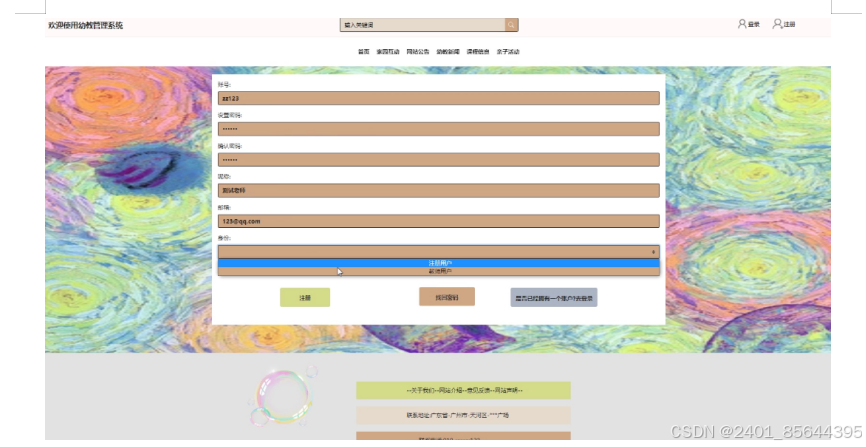This screenshot has height=447, width=866.
Task: Open the 家园互动 nav menu item
Action: pyautogui.click(x=388, y=51)
